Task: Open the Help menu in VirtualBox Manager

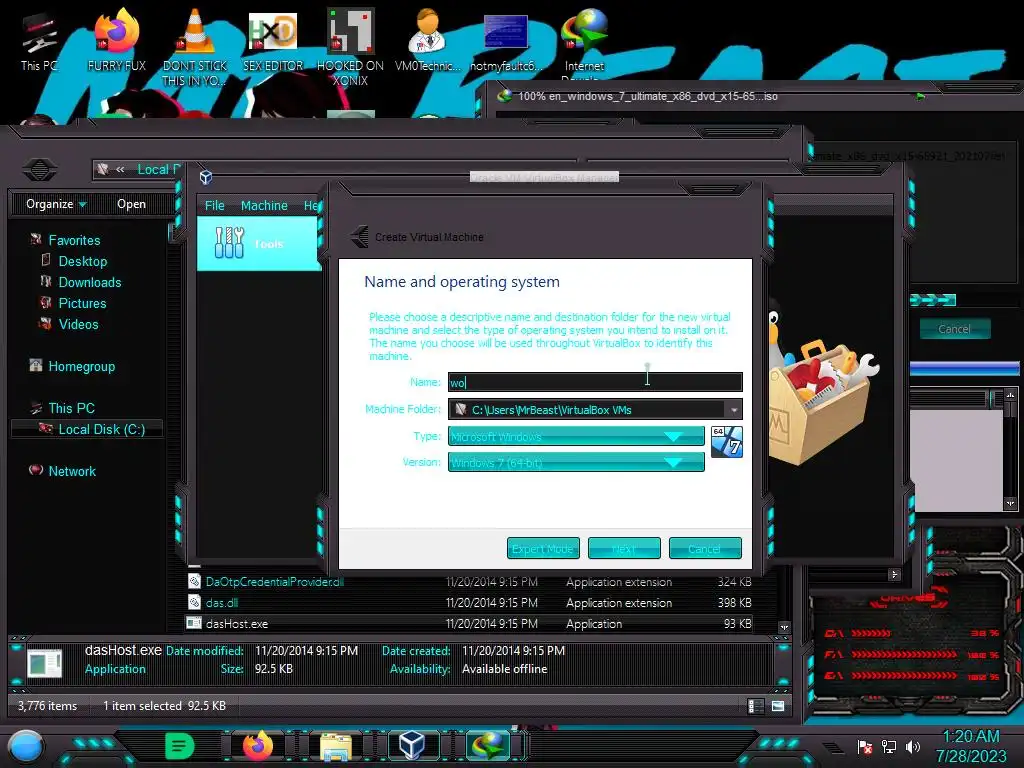Action: [x=312, y=206]
